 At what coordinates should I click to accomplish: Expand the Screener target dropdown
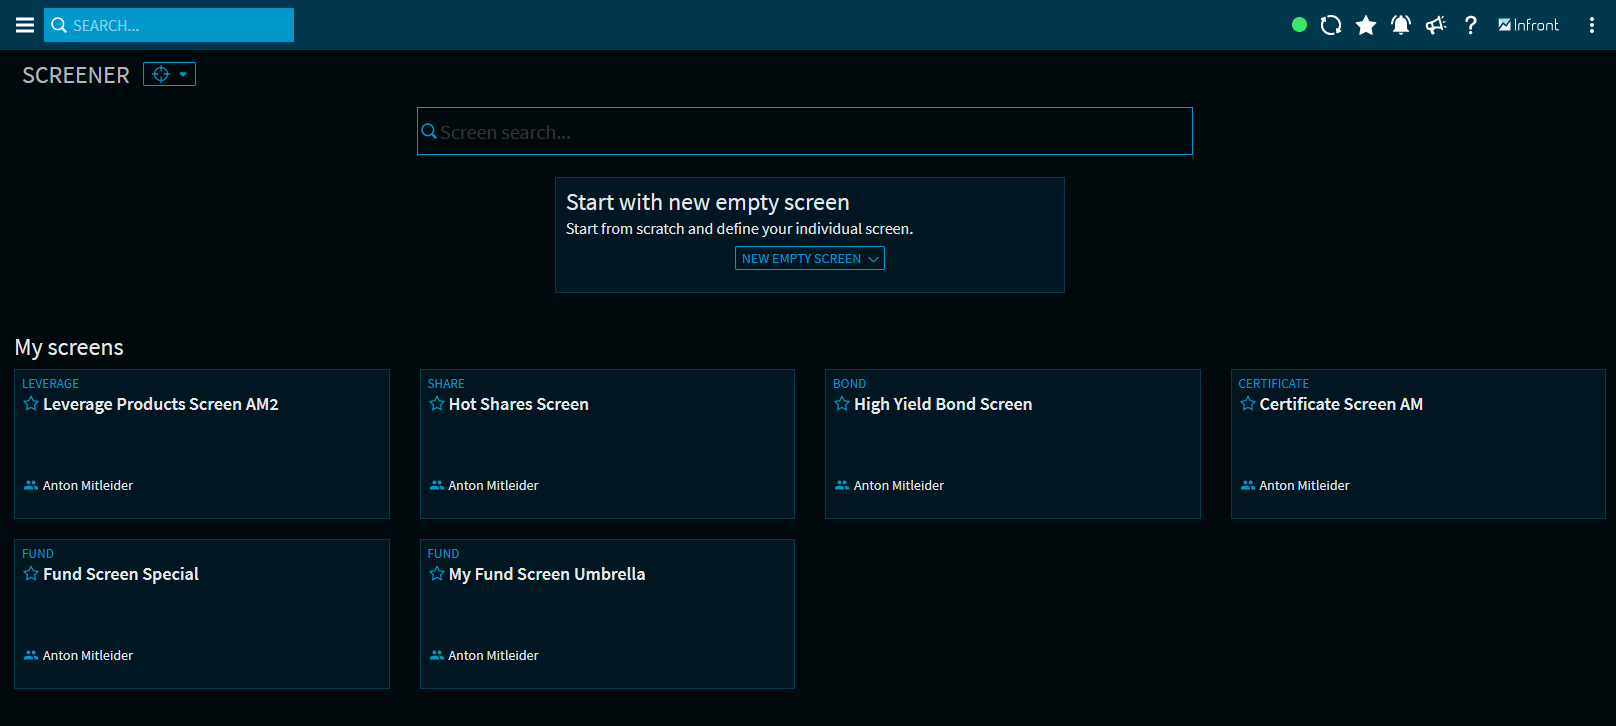[169, 74]
